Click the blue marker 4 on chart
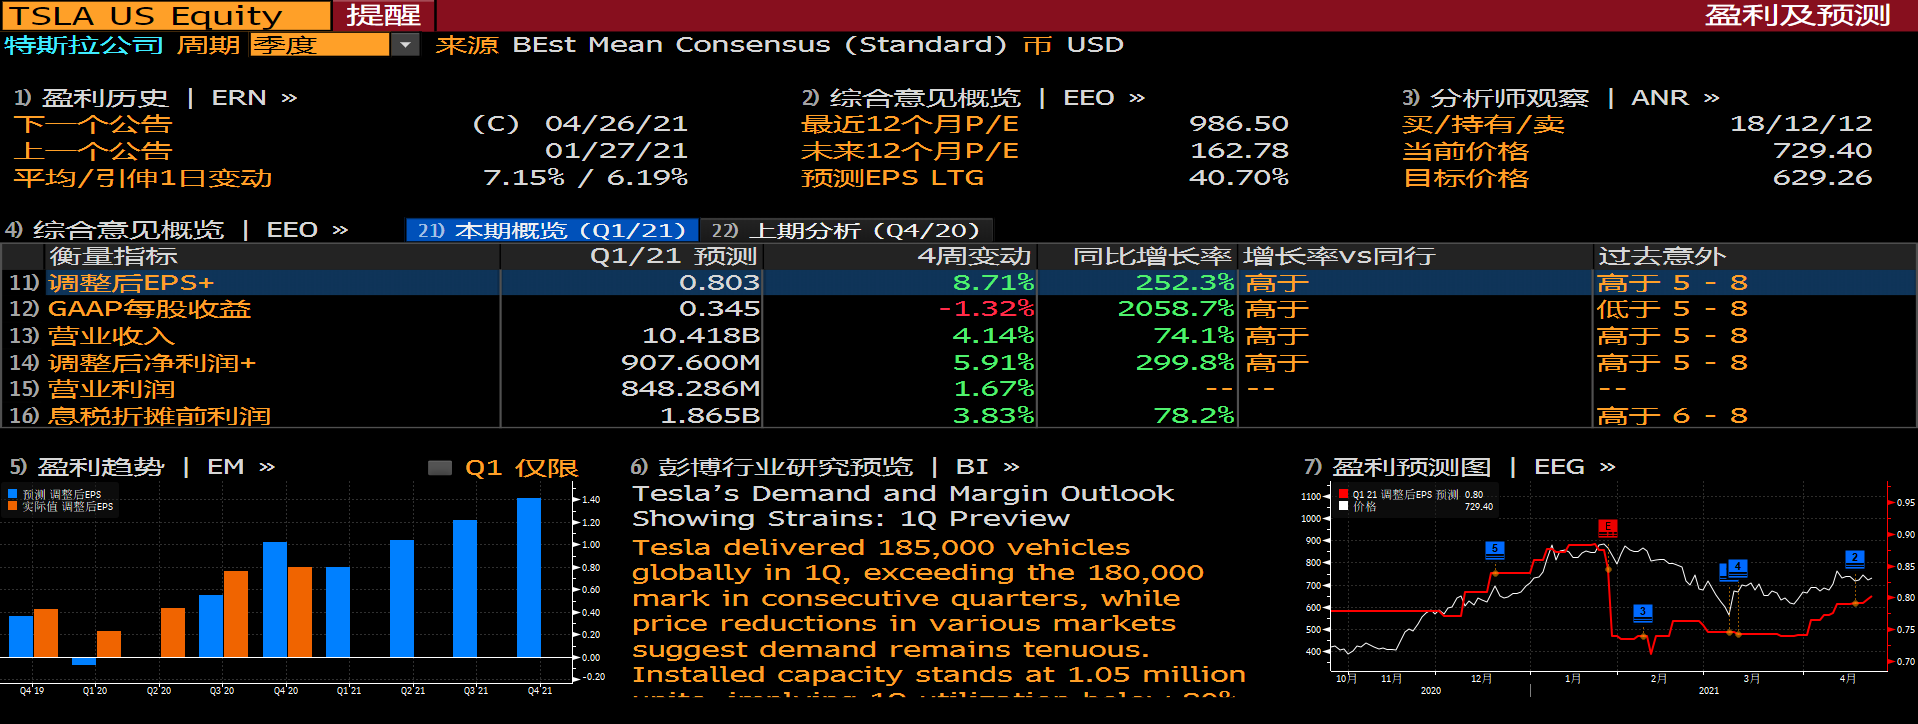This screenshot has width=1918, height=724. (x=1738, y=567)
